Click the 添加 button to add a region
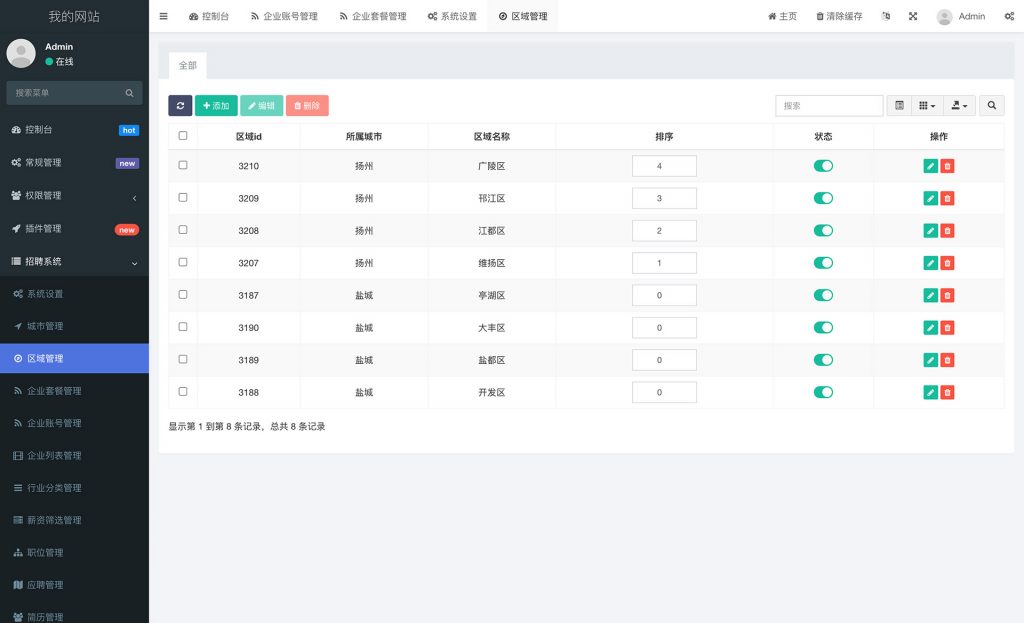Screen dimensions: 1024x623 [x=216, y=105]
